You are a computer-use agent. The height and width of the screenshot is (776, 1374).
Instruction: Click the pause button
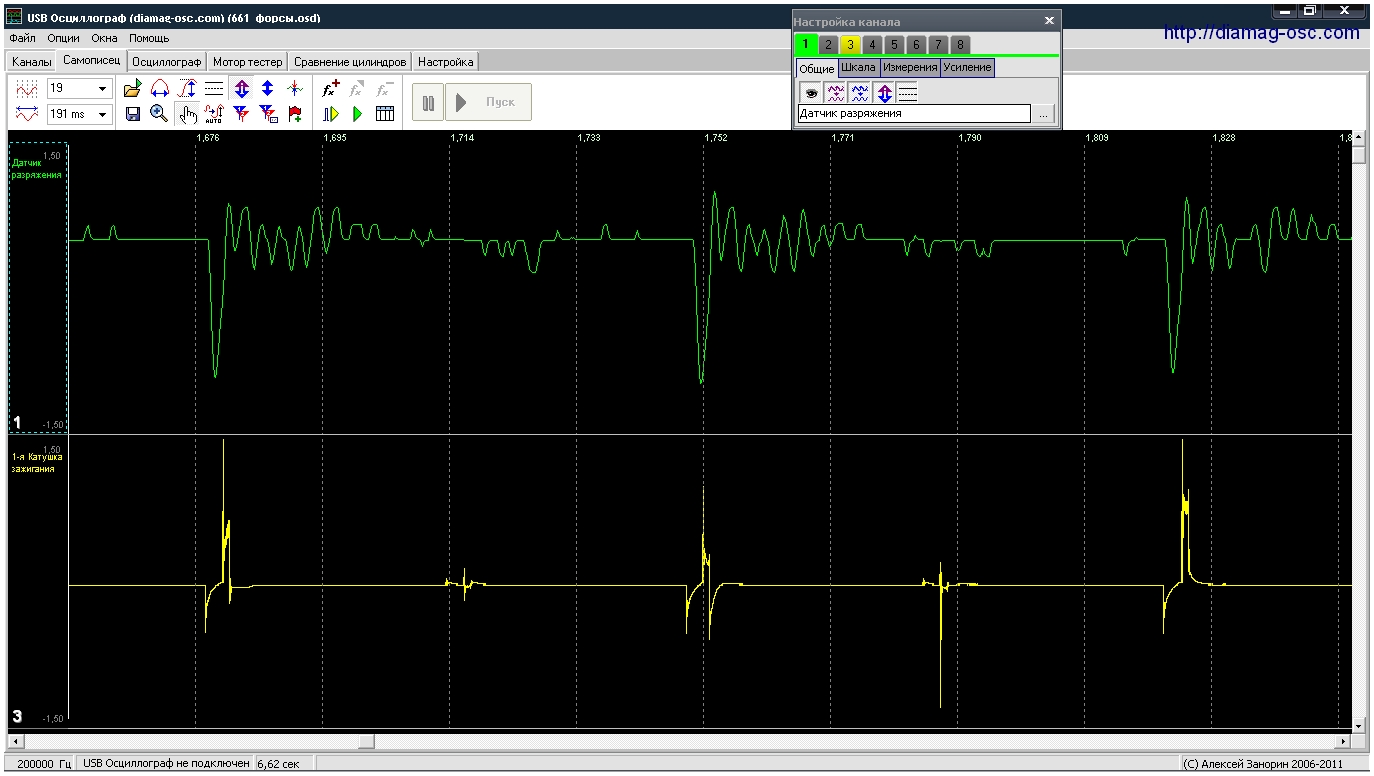pyautogui.click(x=428, y=102)
